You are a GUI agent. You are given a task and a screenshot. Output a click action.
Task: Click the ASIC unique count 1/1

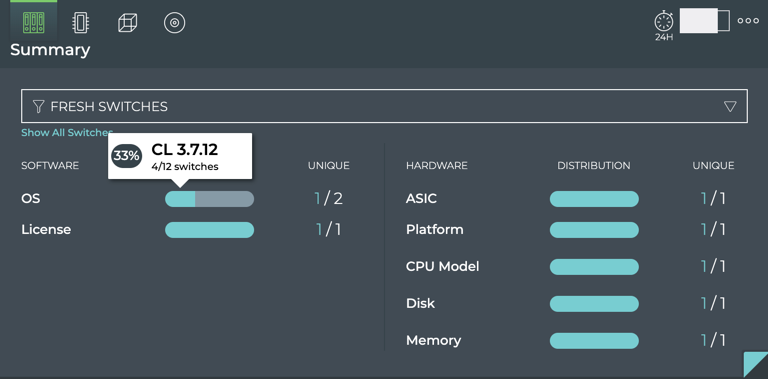pos(713,199)
